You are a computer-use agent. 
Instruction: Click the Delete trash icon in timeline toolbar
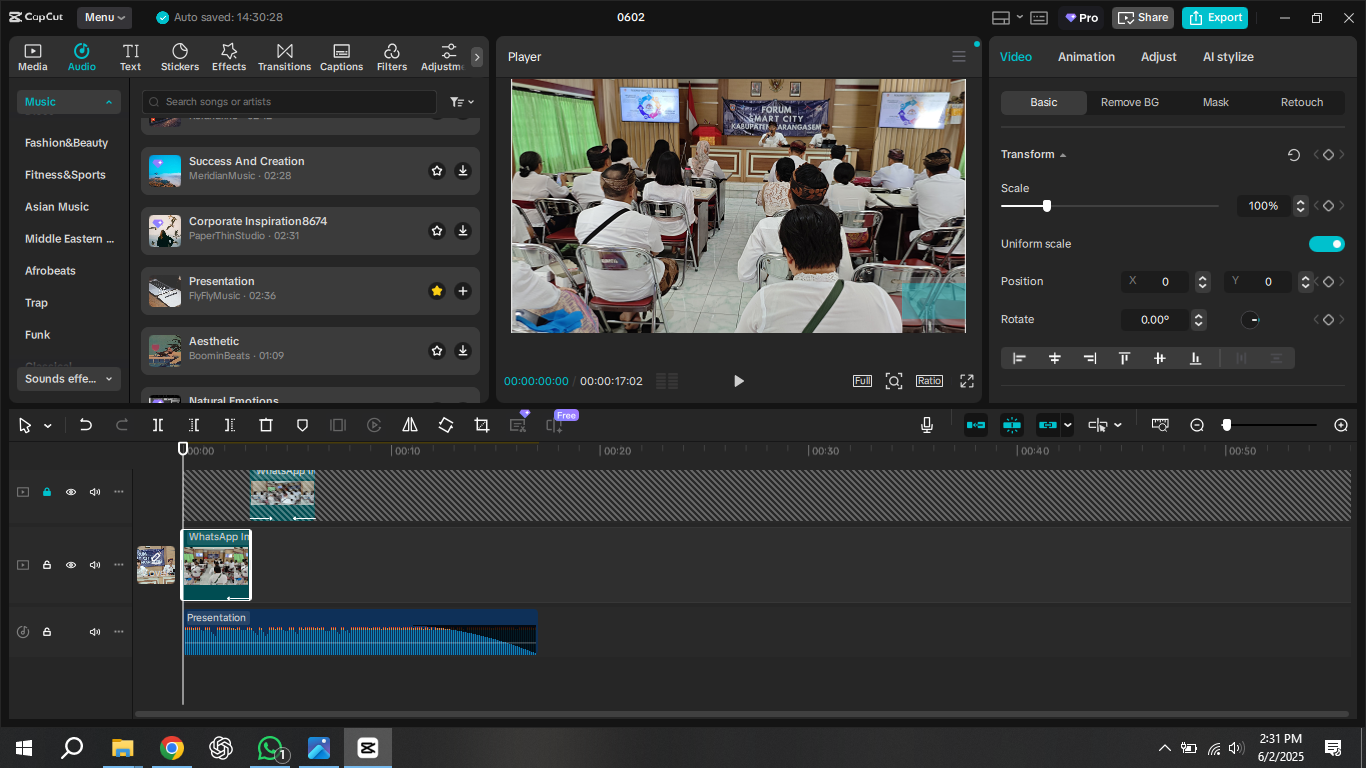pos(266,425)
